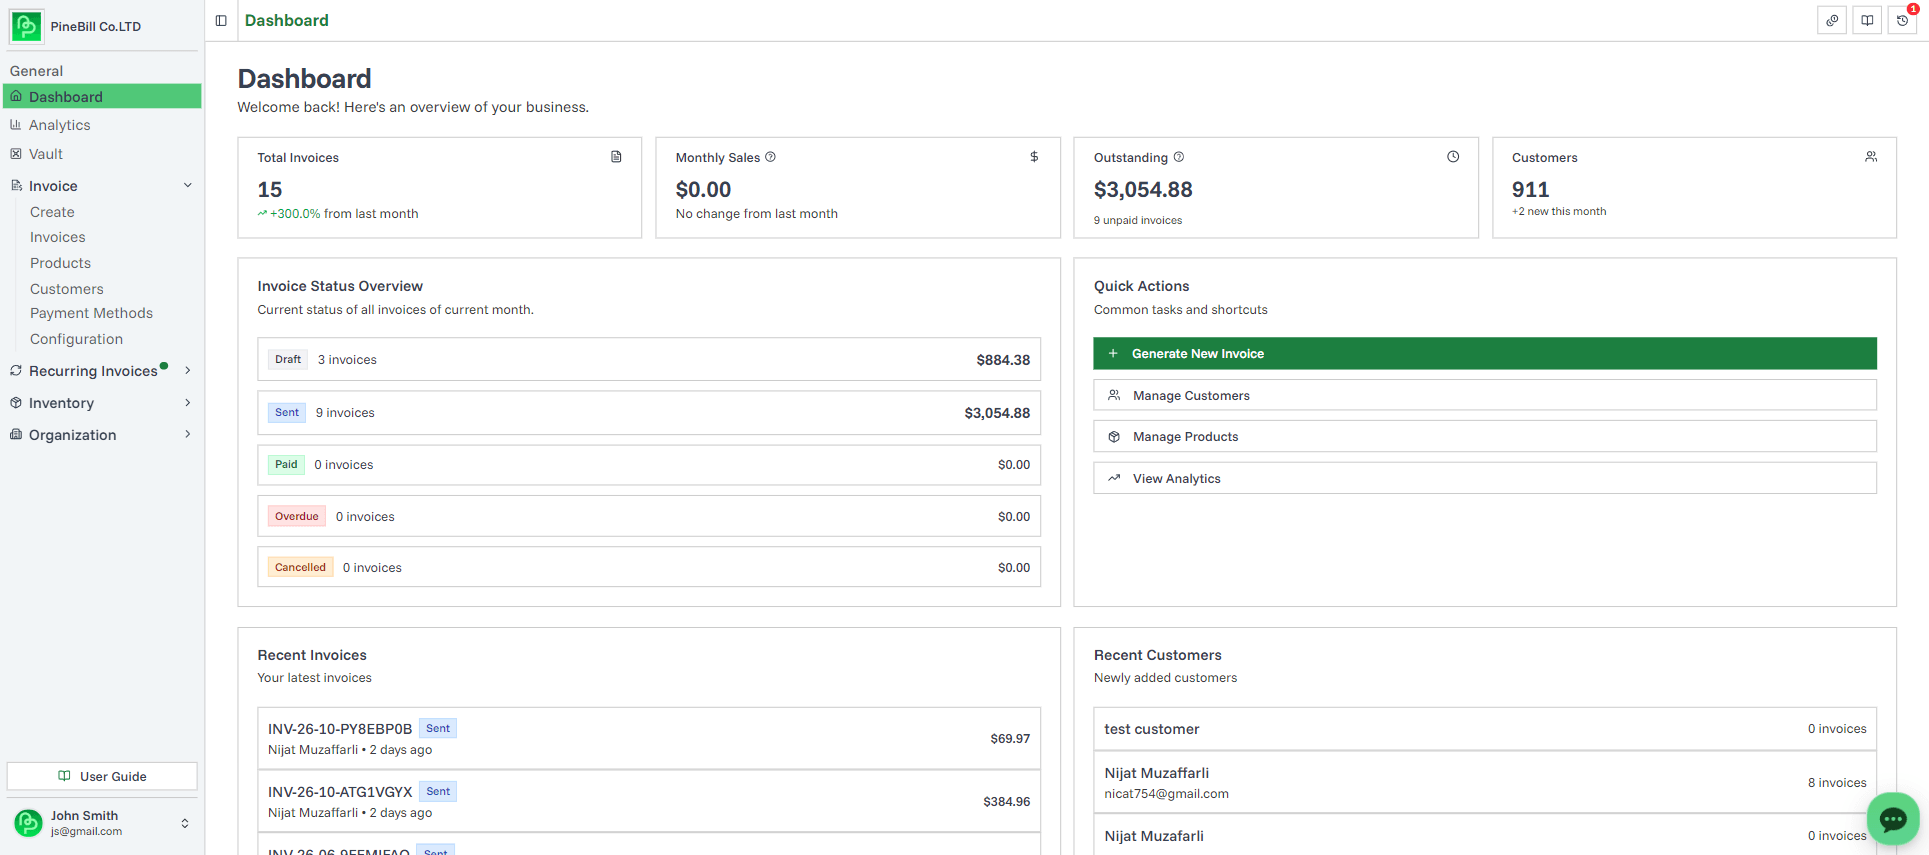Expand the Inventory section

(x=187, y=403)
